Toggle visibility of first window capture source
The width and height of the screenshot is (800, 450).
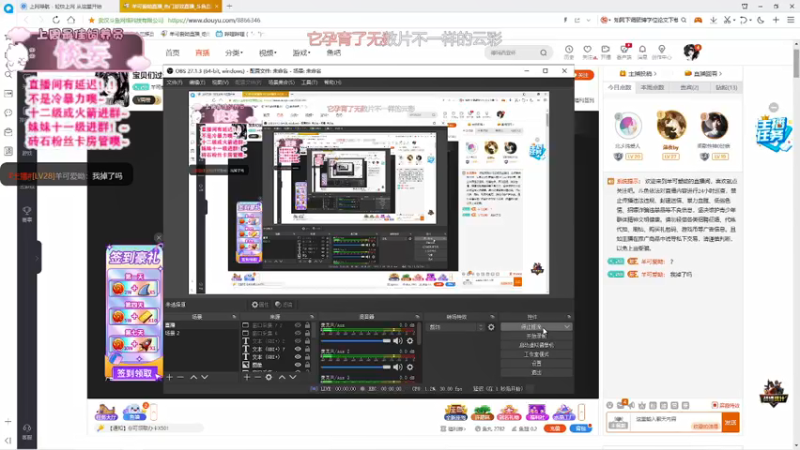(298, 325)
